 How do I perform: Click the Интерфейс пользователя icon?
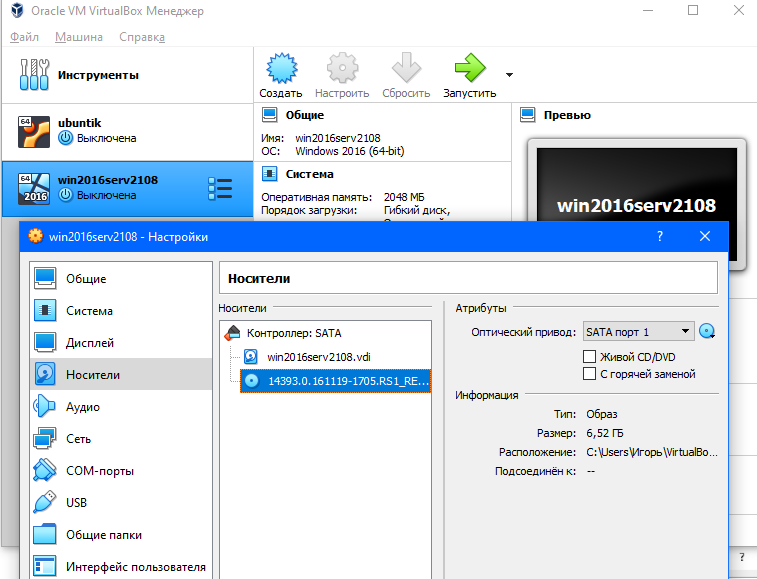[x=44, y=566]
